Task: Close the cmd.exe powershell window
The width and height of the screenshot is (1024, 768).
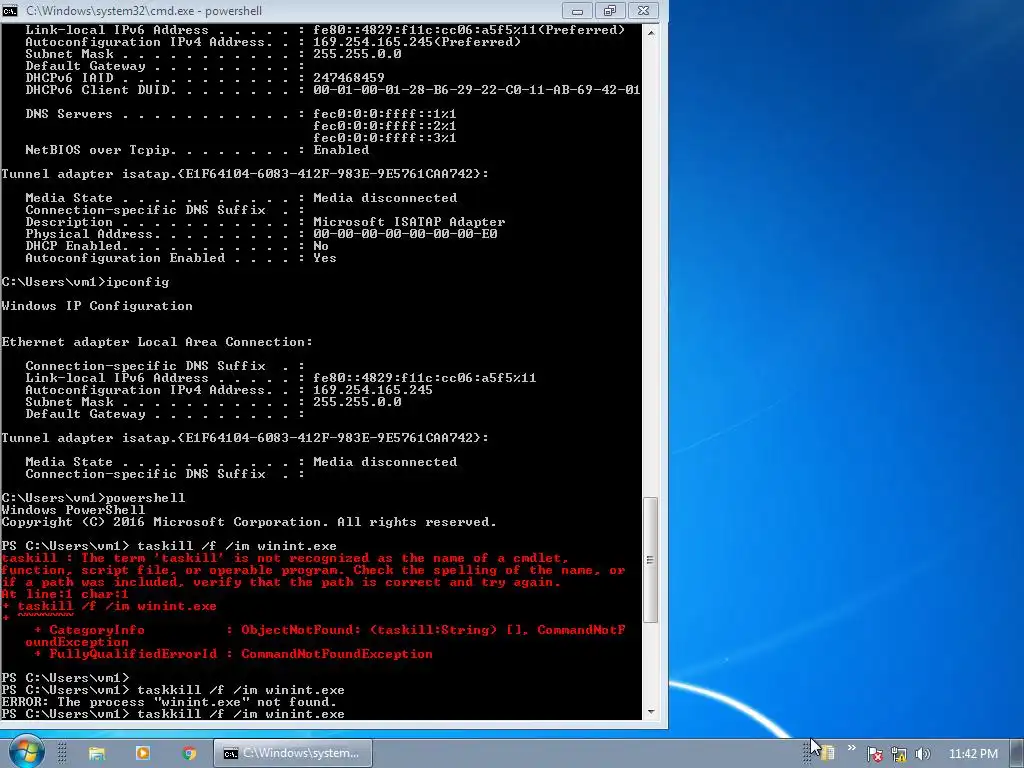Action: tap(643, 10)
